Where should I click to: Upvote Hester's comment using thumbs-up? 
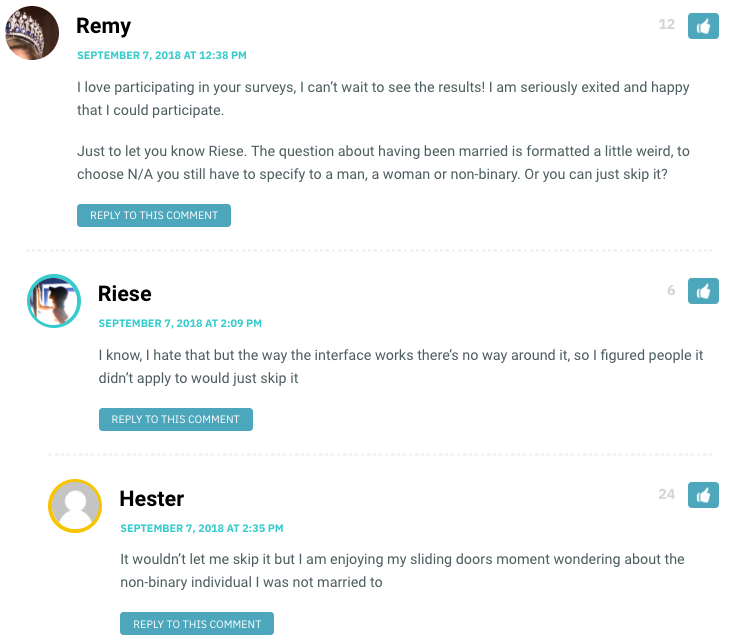click(703, 495)
